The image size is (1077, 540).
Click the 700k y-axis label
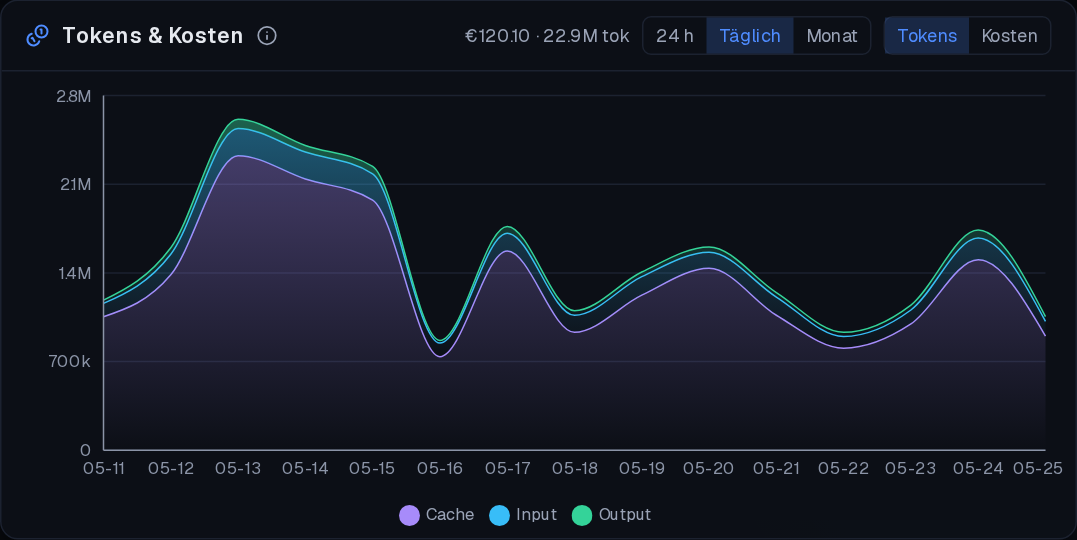70,361
